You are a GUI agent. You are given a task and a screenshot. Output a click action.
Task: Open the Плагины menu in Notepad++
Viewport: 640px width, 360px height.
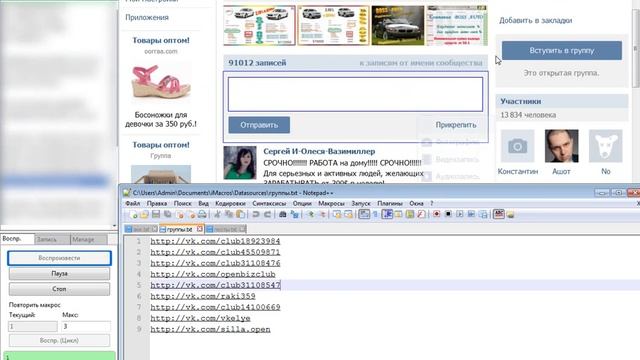click(390, 203)
